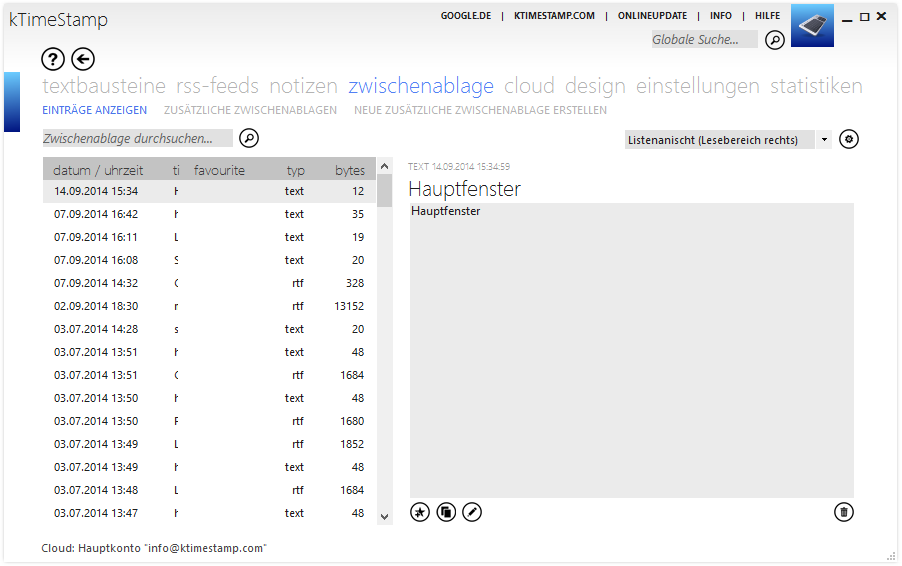Switch to cloud tab
Screen dimensions: 902x566
point(529,86)
